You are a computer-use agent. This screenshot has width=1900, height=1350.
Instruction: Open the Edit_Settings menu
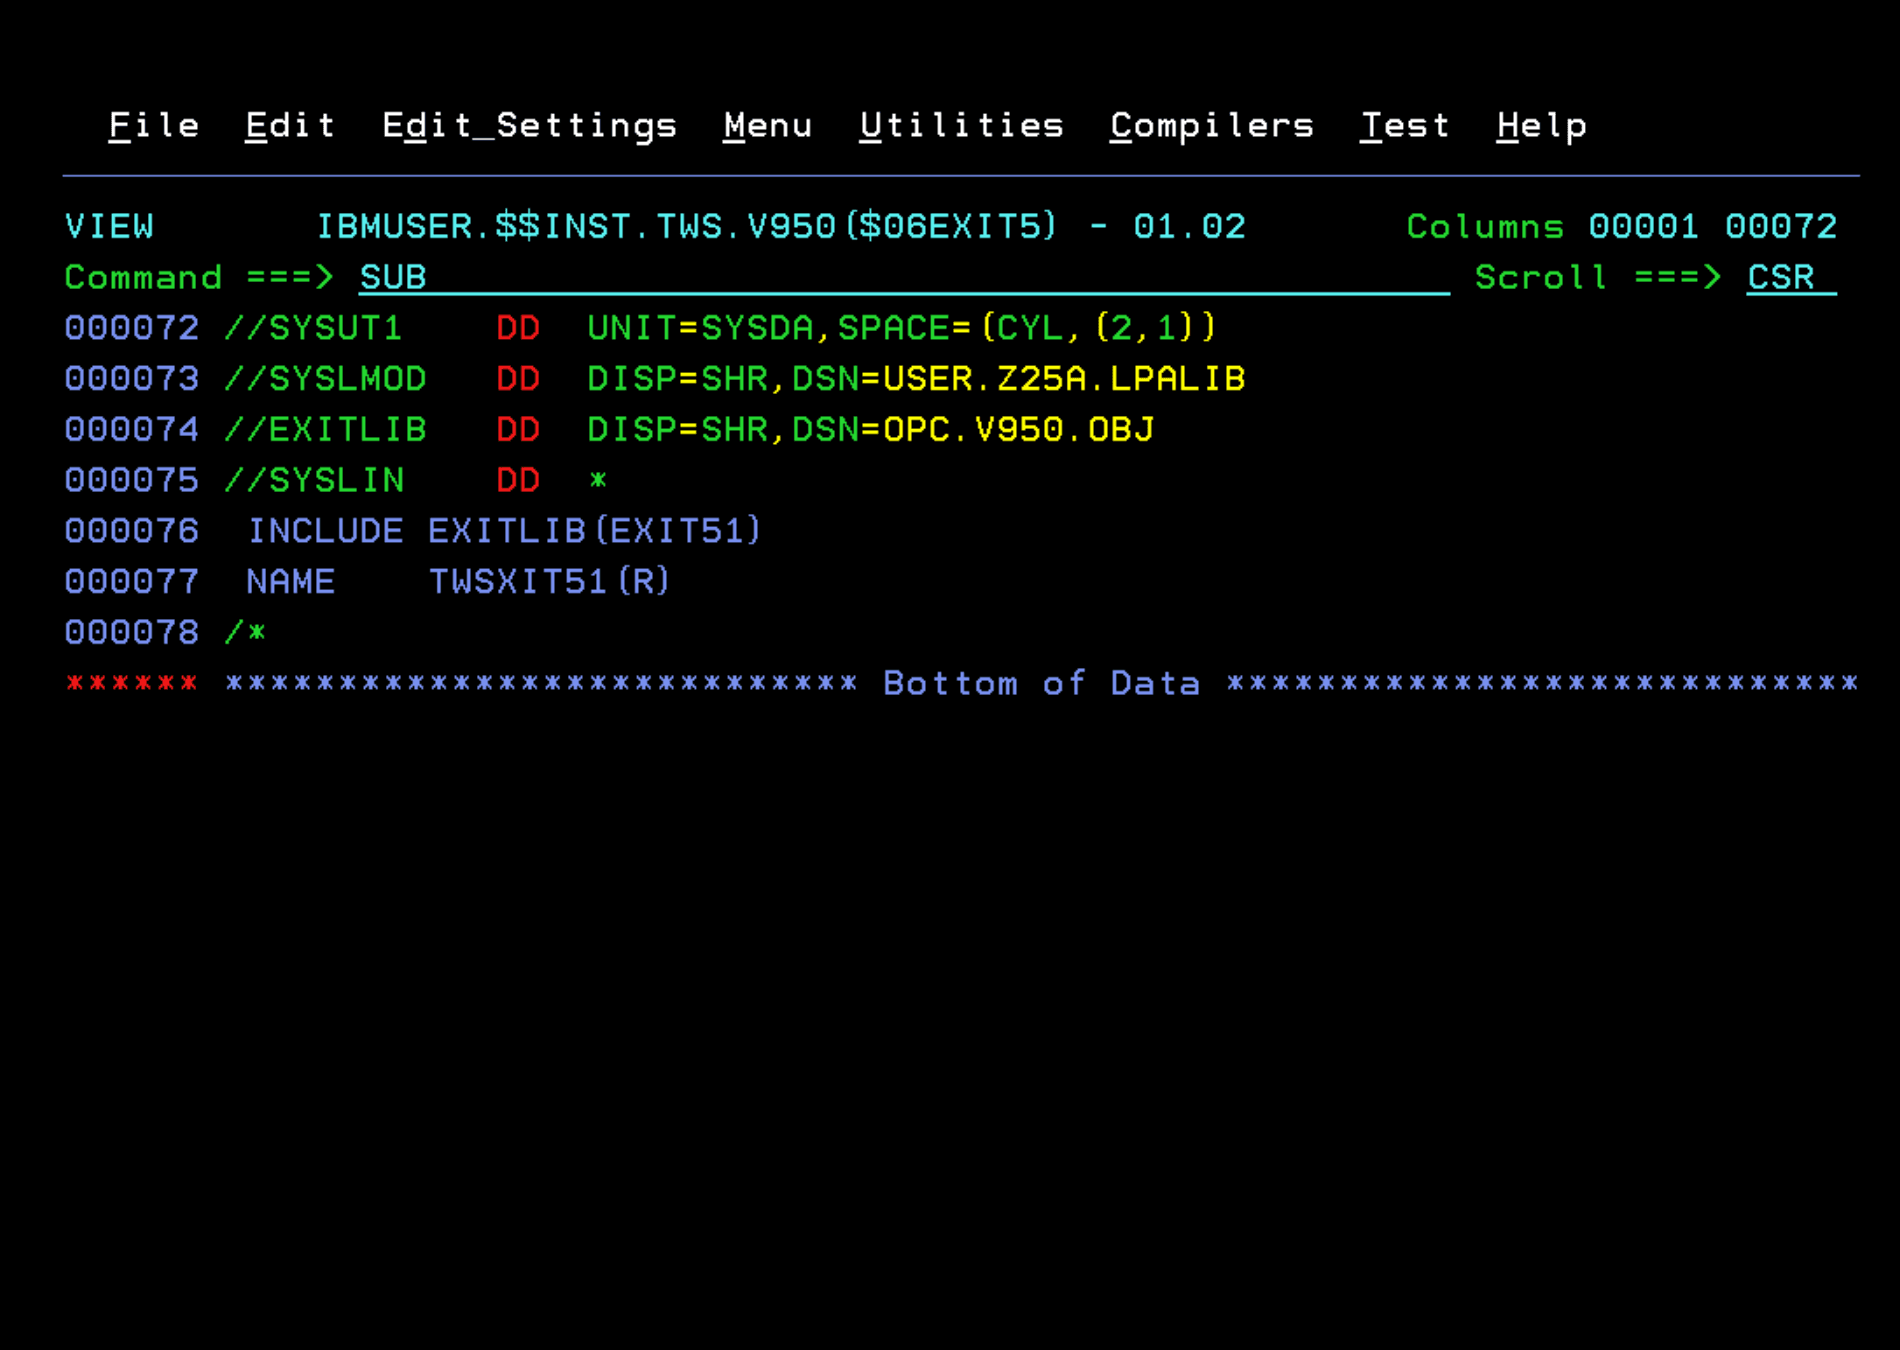(x=530, y=125)
